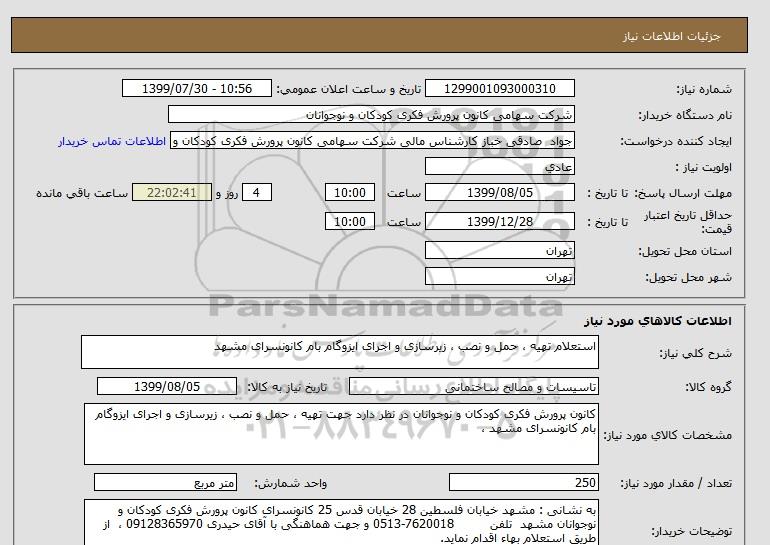This screenshot has width=770, height=545.
Task: Click the نام دستگاه خریدار label
Action: click(x=685, y=115)
